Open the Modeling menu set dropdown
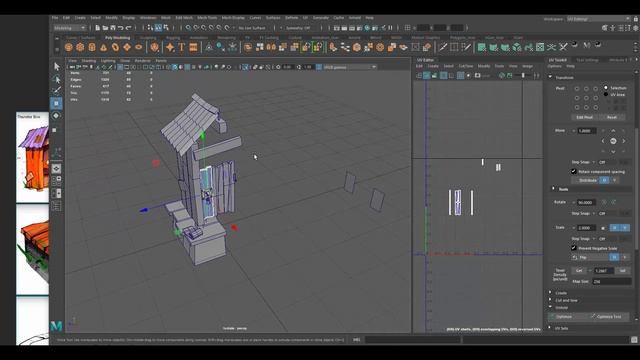The image size is (640, 360). tap(69, 28)
